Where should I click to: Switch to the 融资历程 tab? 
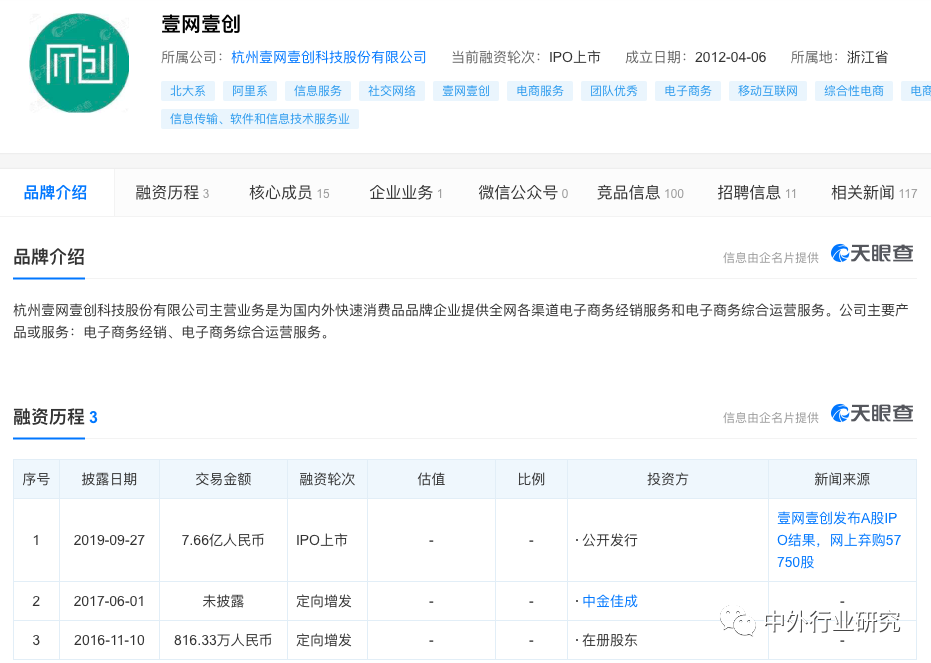pyautogui.click(x=172, y=193)
